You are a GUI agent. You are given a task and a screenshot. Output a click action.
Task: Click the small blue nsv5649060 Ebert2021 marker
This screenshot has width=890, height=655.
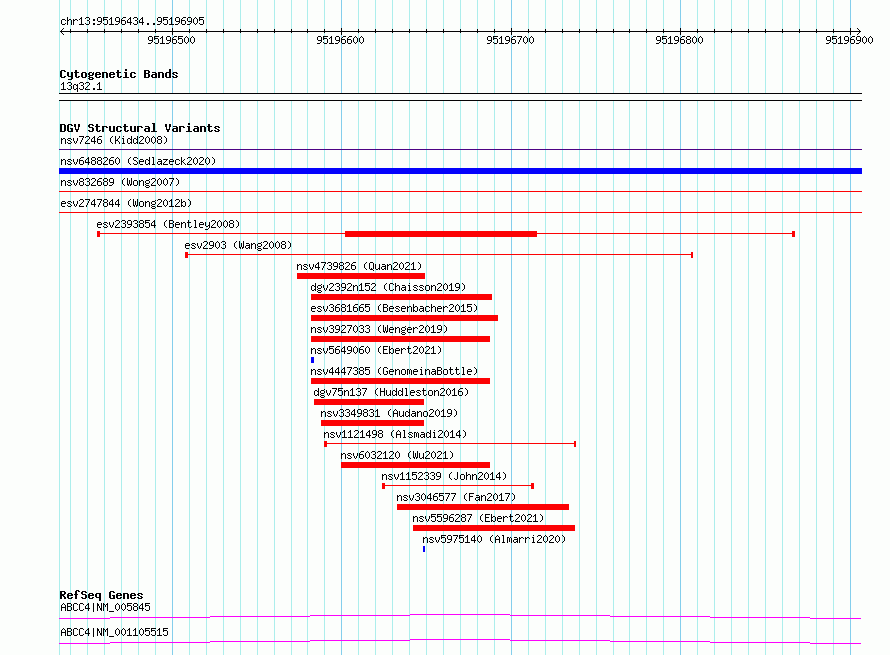tap(312, 360)
